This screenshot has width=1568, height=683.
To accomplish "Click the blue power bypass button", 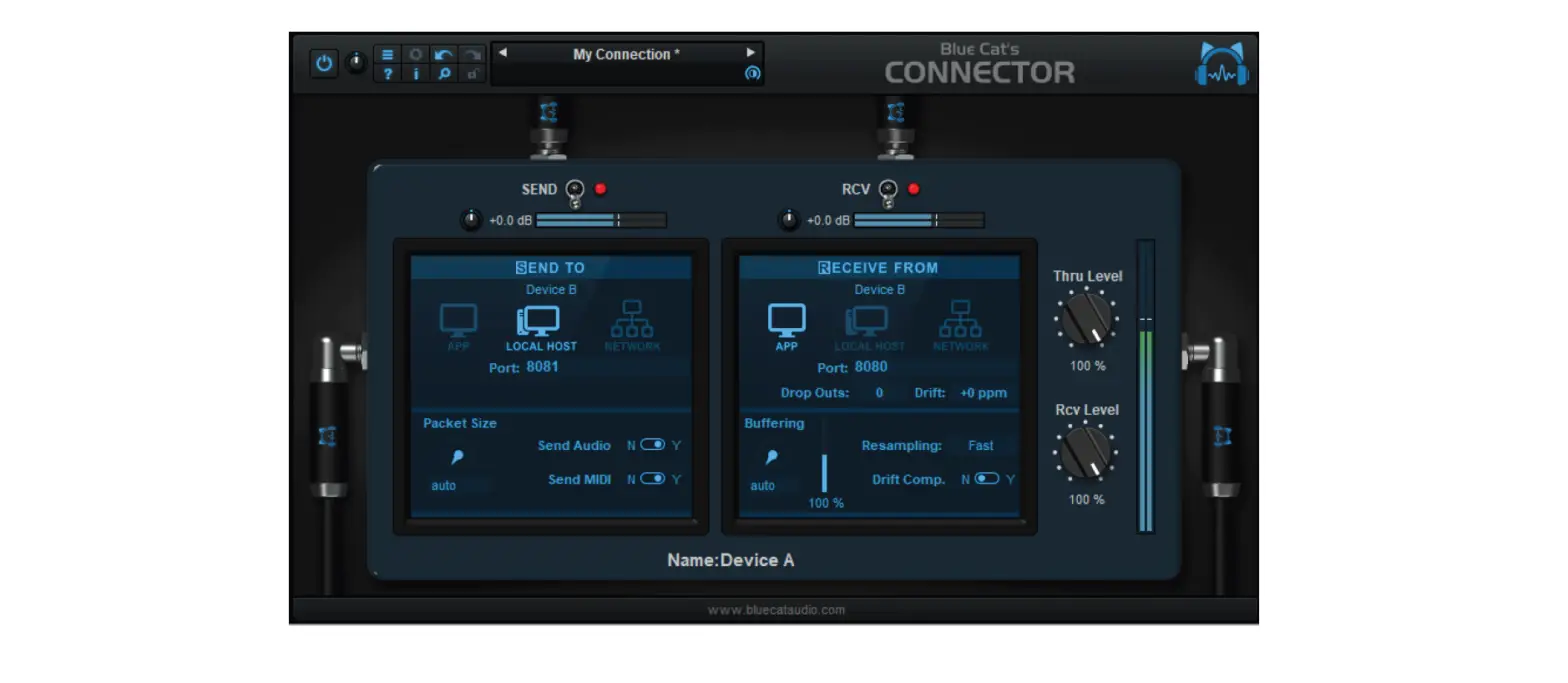I will click(323, 63).
